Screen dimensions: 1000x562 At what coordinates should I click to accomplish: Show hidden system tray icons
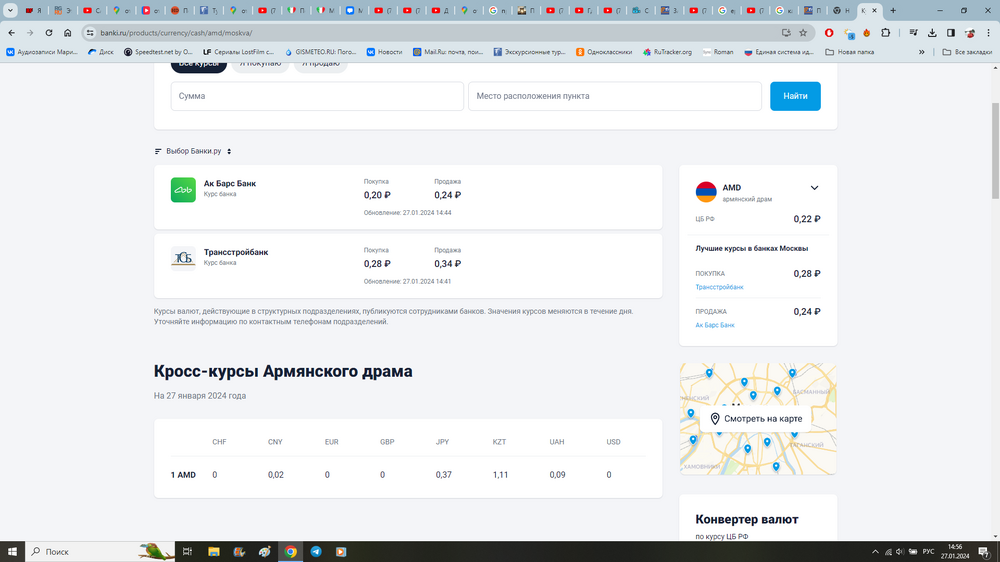[x=875, y=552]
